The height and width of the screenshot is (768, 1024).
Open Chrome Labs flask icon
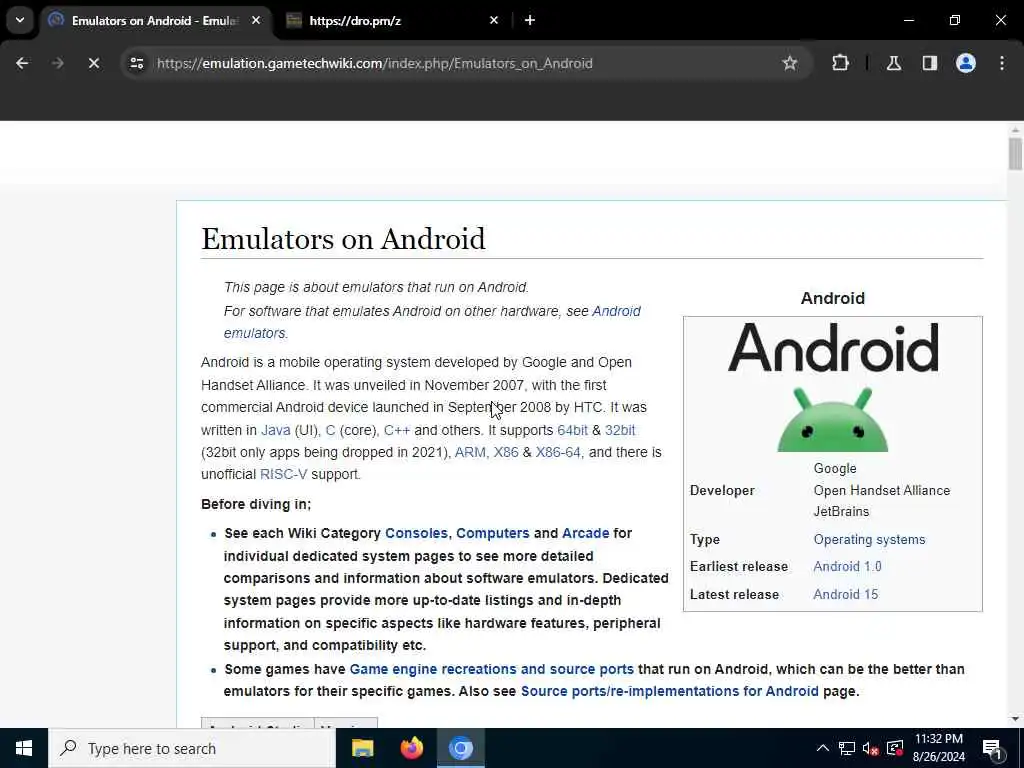pyautogui.click(x=894, y=63)
